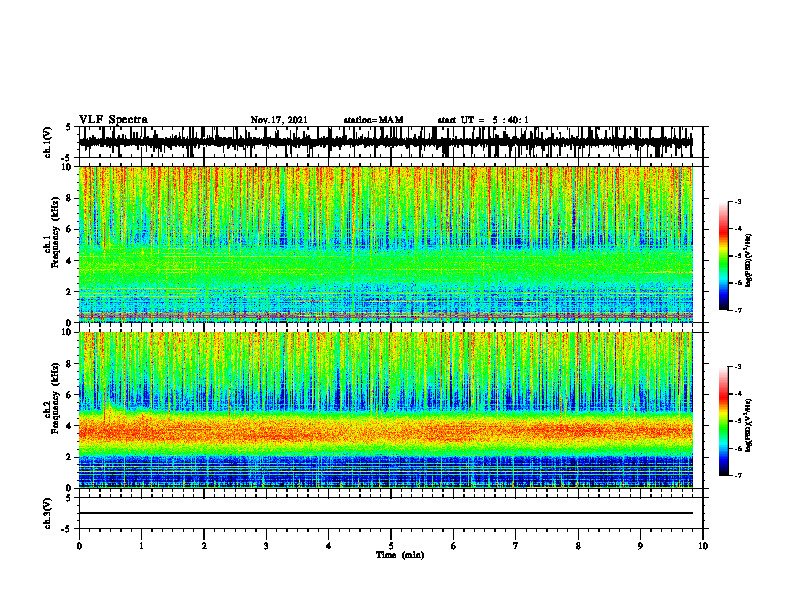Click the ch.2 color bar "-3" label
792x612 pixels.
coord(738,367)
